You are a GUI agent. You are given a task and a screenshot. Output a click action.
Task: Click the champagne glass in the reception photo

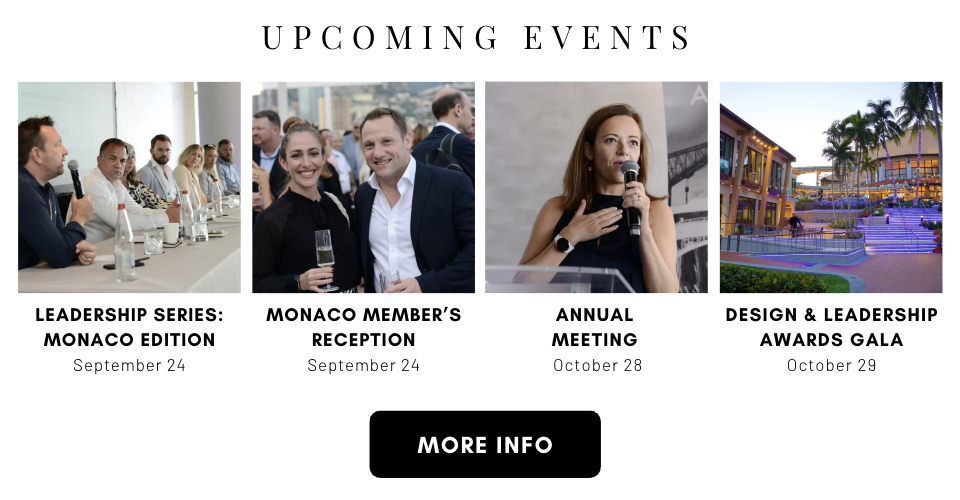[324, 252]
